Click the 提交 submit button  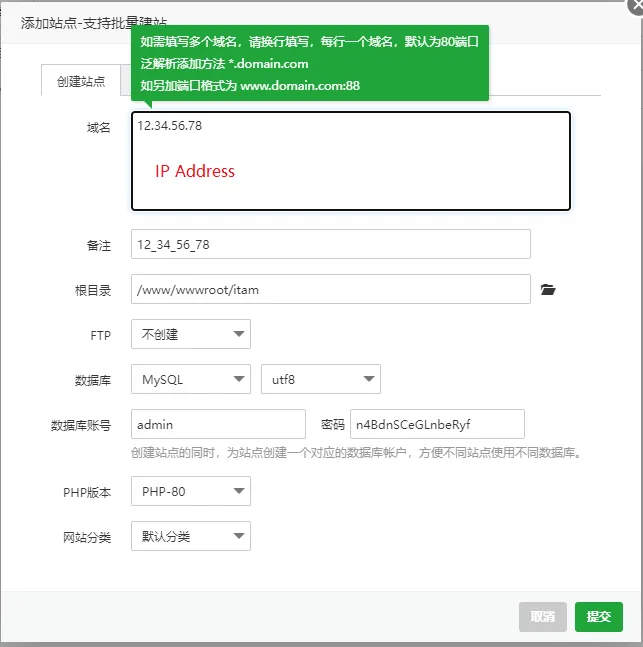[599, 617]
